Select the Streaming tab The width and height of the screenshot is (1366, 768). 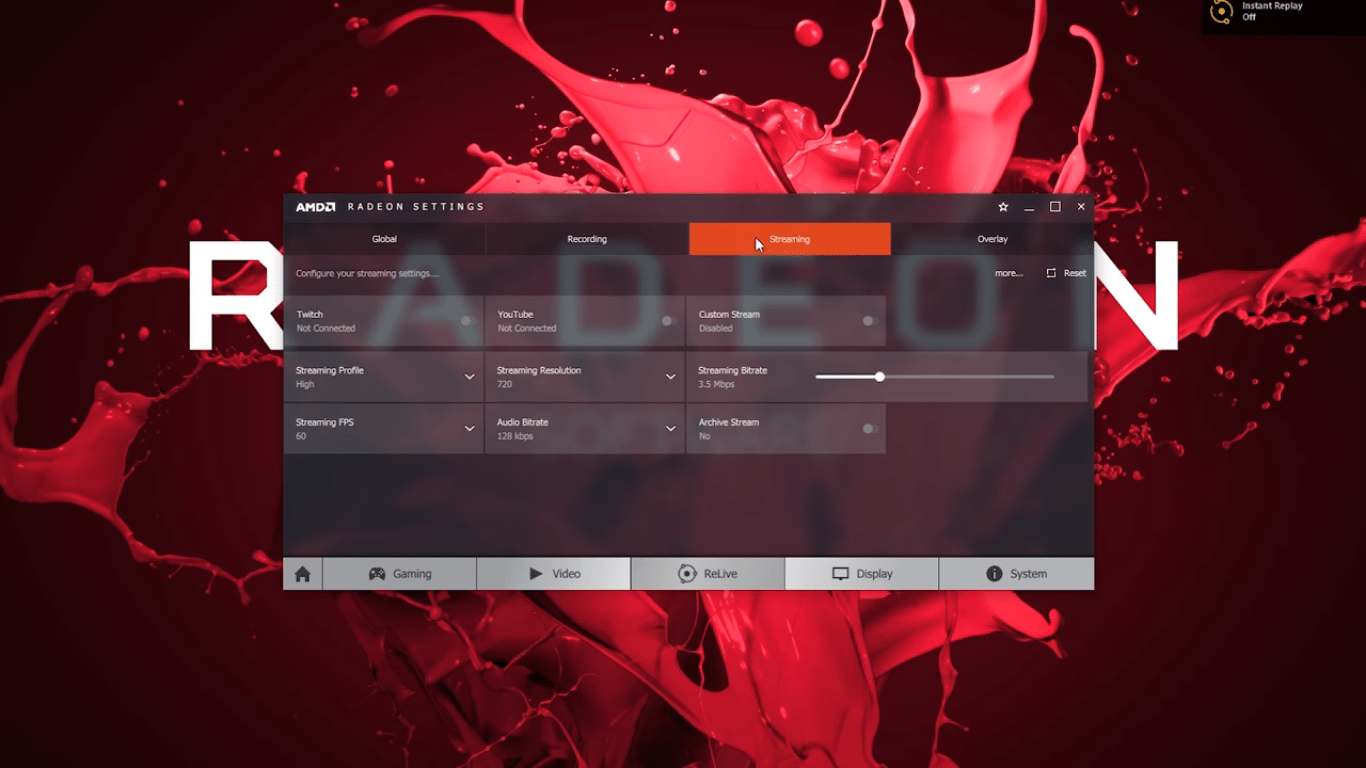790,239
